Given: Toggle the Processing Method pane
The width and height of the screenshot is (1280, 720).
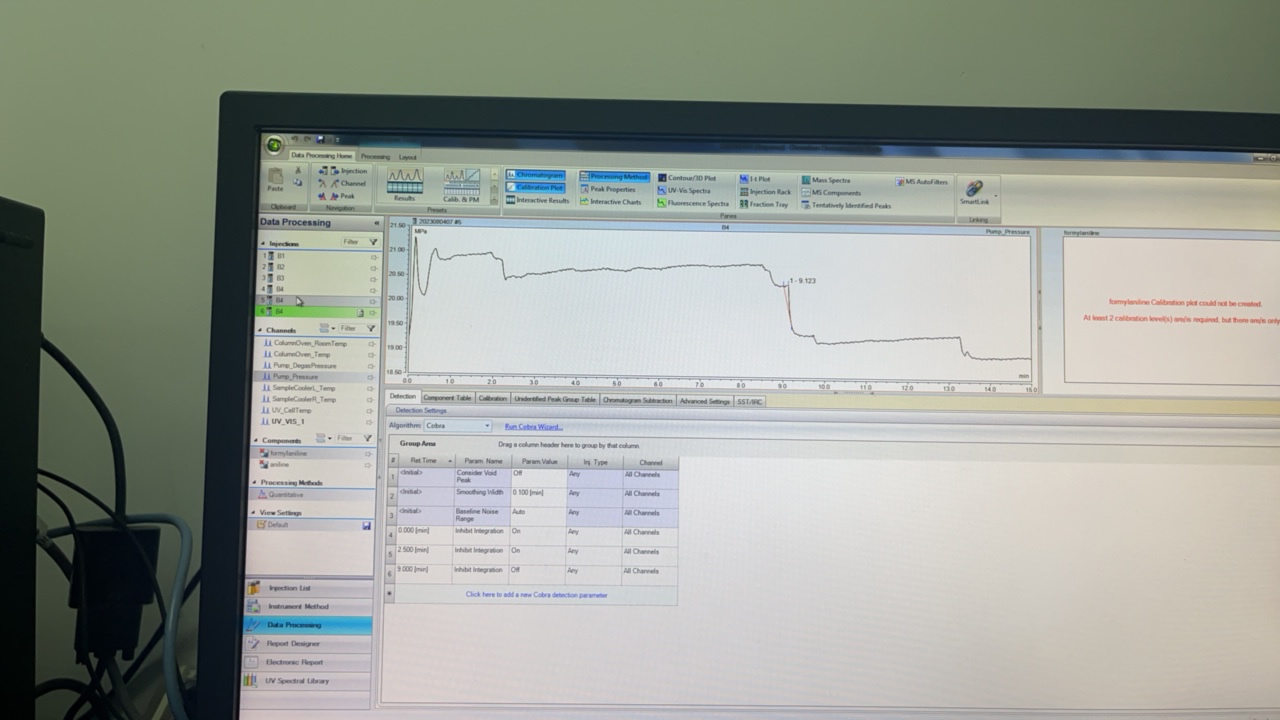Looking at the screenshot, I should [614, 177].
